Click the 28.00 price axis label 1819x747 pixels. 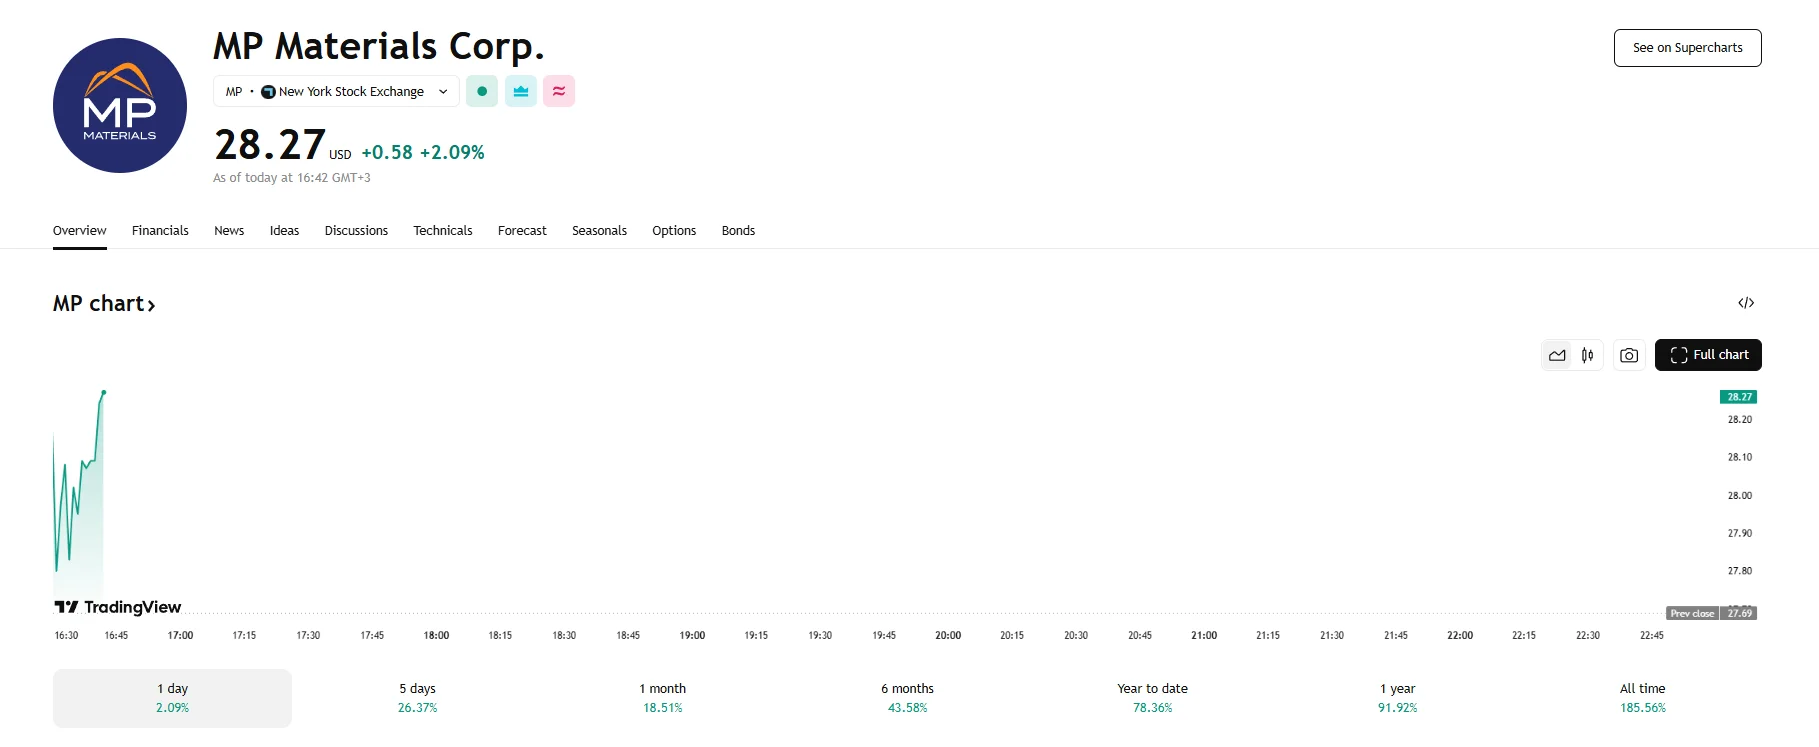click(x=1740, y=495)
